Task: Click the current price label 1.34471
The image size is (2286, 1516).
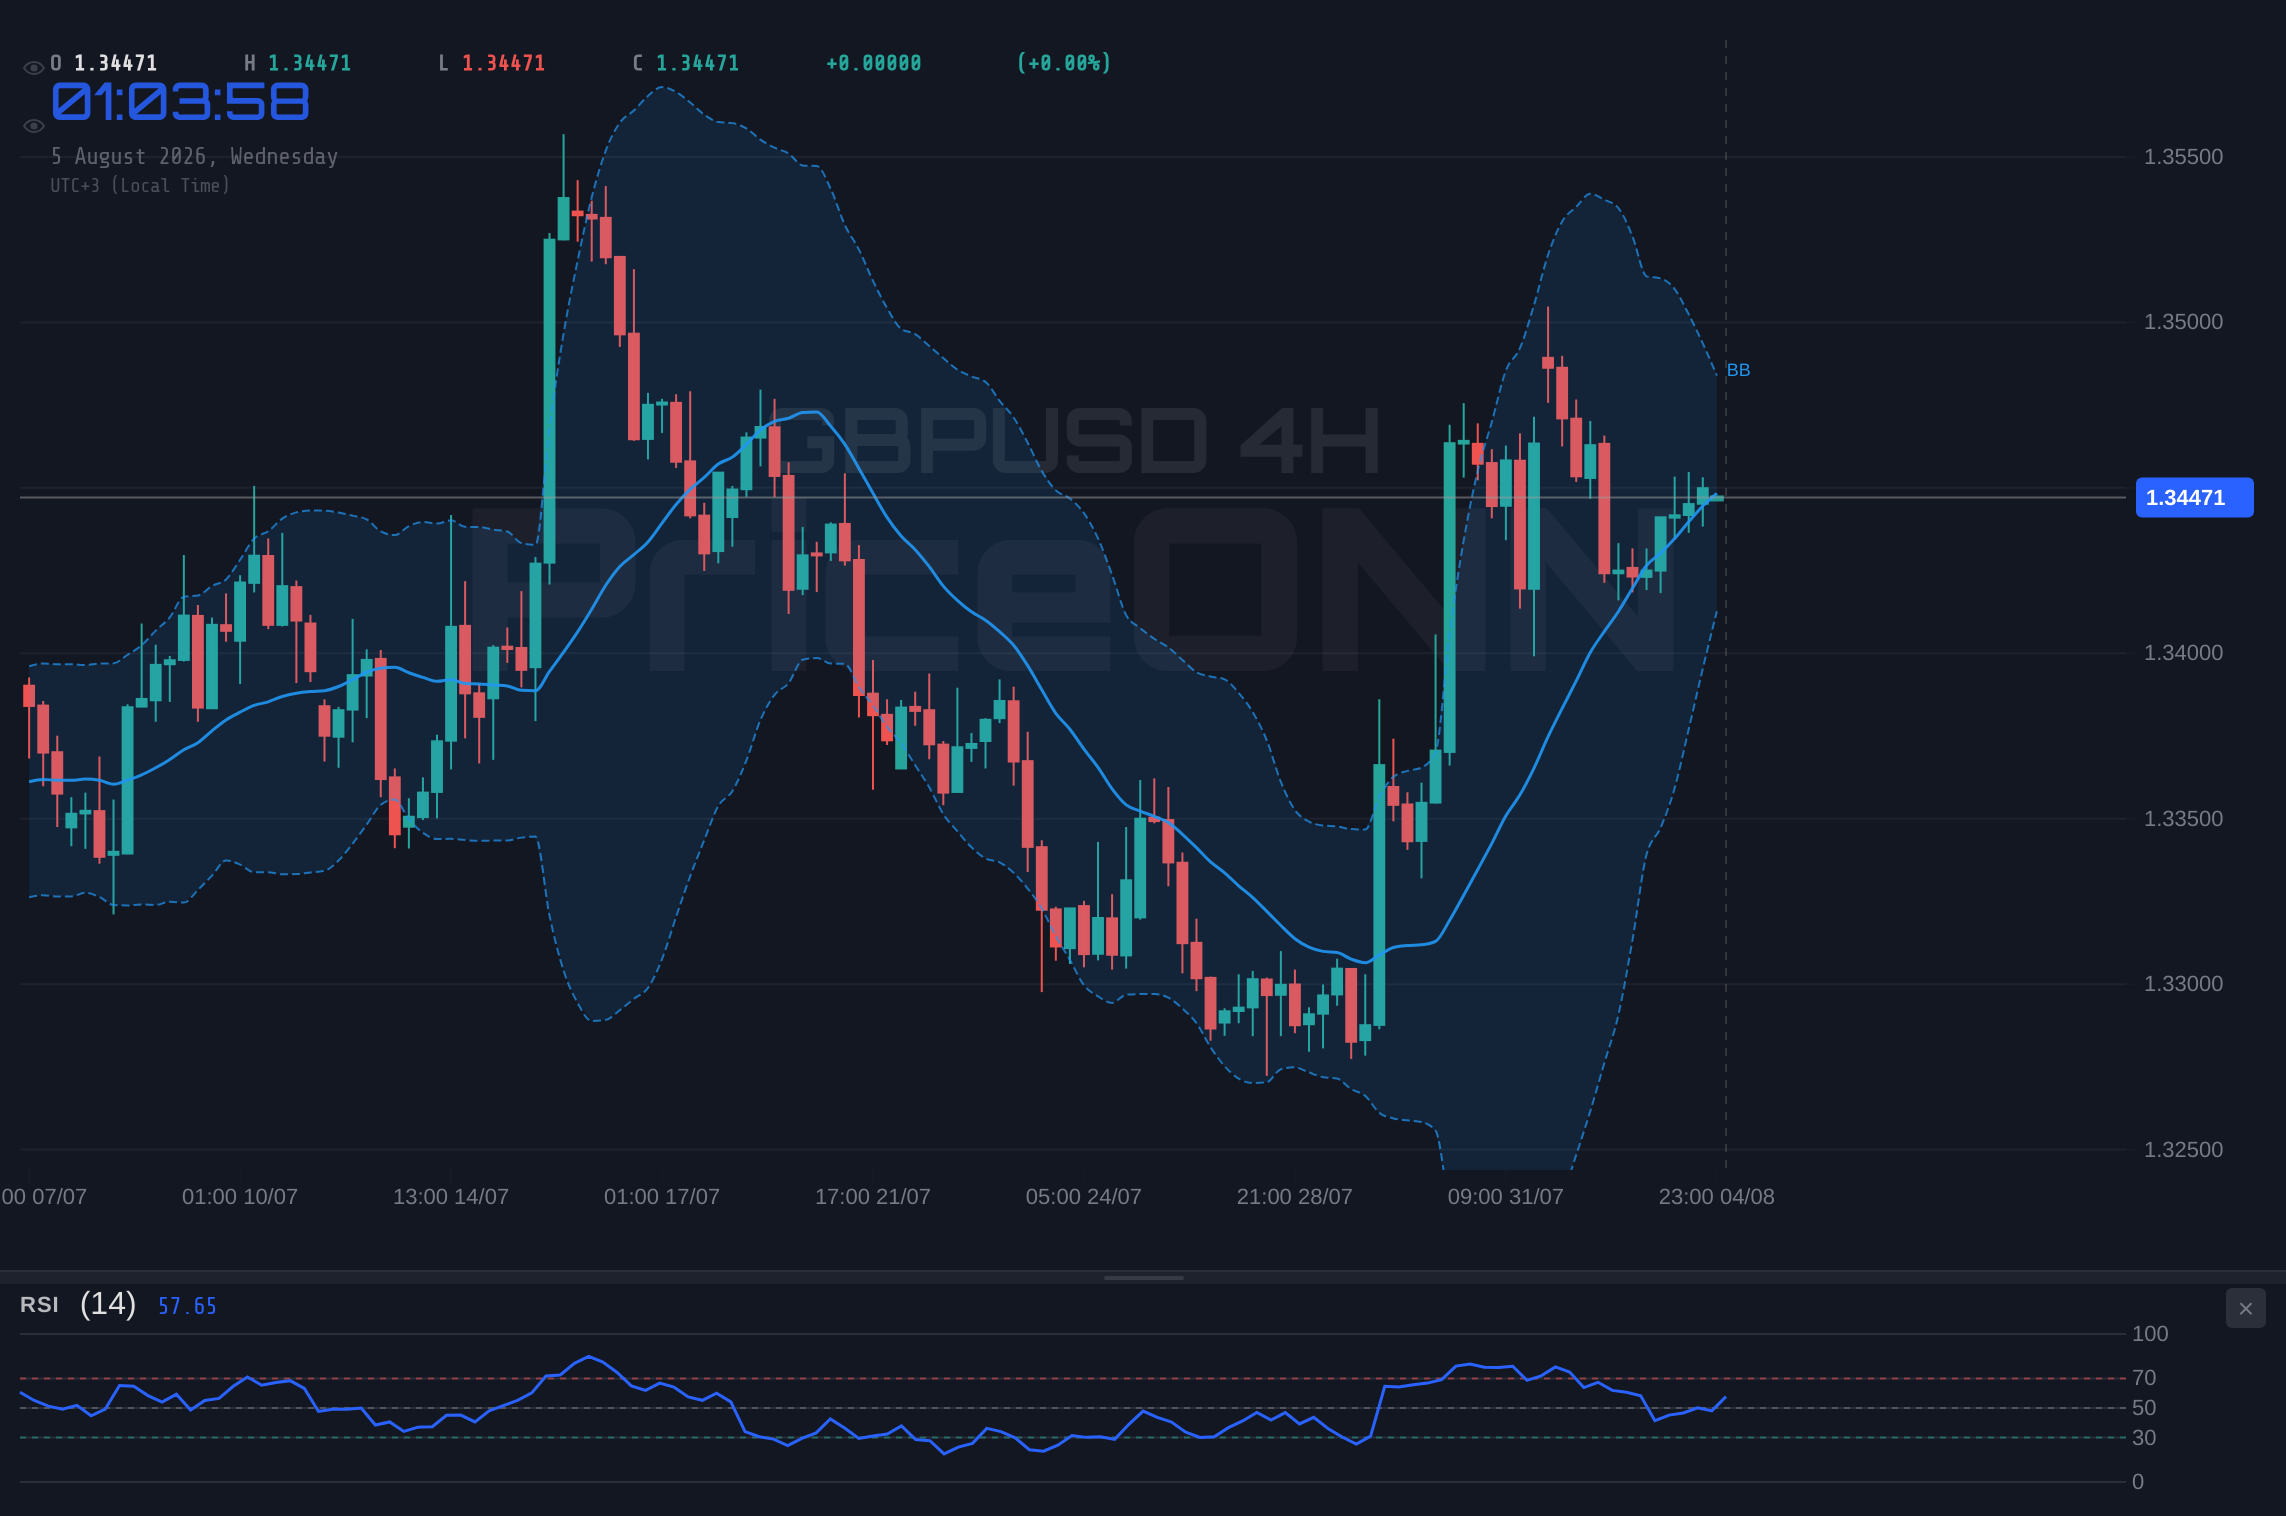Action: click(x=2194, y=498)
